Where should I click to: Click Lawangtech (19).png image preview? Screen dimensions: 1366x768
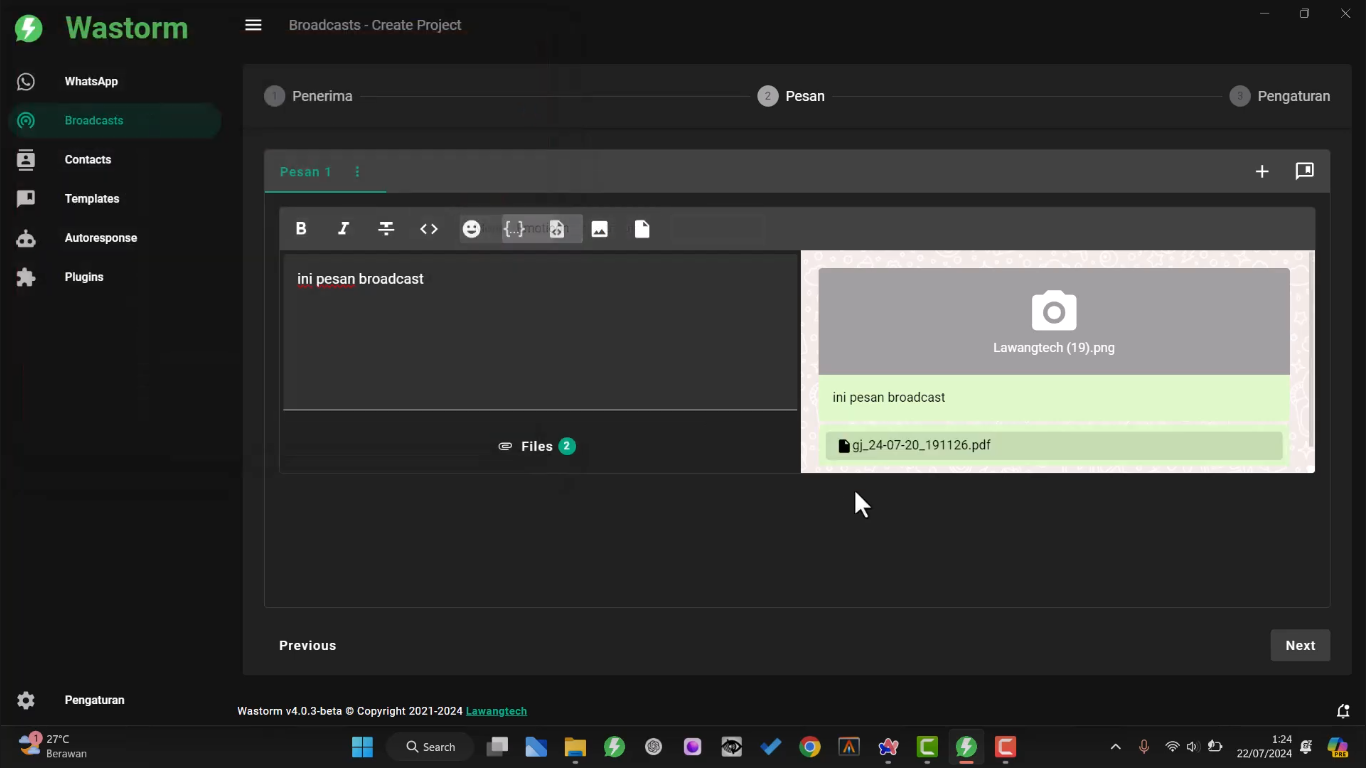click(1054, 321)
